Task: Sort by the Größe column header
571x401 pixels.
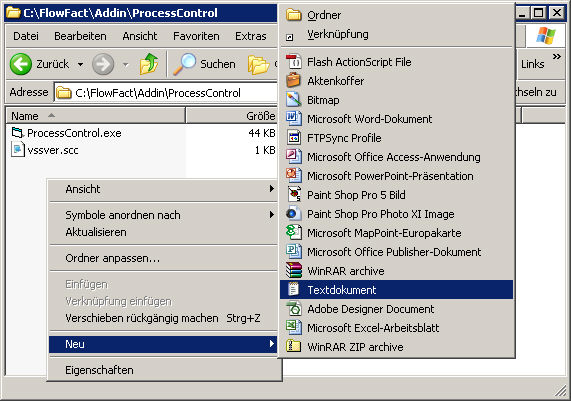Action: point(231,115)
